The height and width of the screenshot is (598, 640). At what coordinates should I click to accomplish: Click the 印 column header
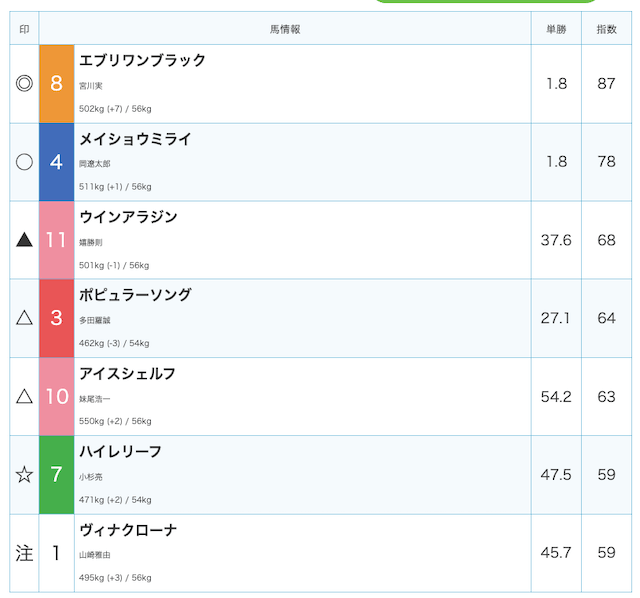click(24, 29)
